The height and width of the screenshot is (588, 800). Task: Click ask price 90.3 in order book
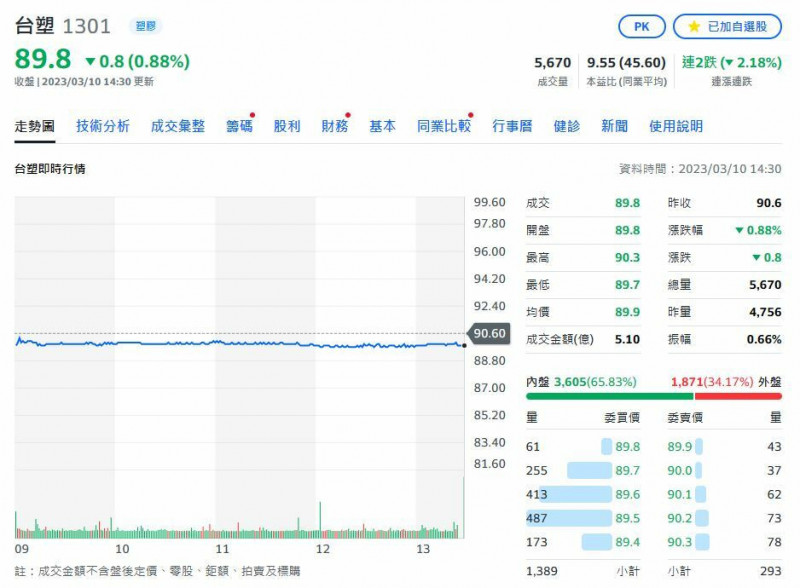(x=680, y=542)
